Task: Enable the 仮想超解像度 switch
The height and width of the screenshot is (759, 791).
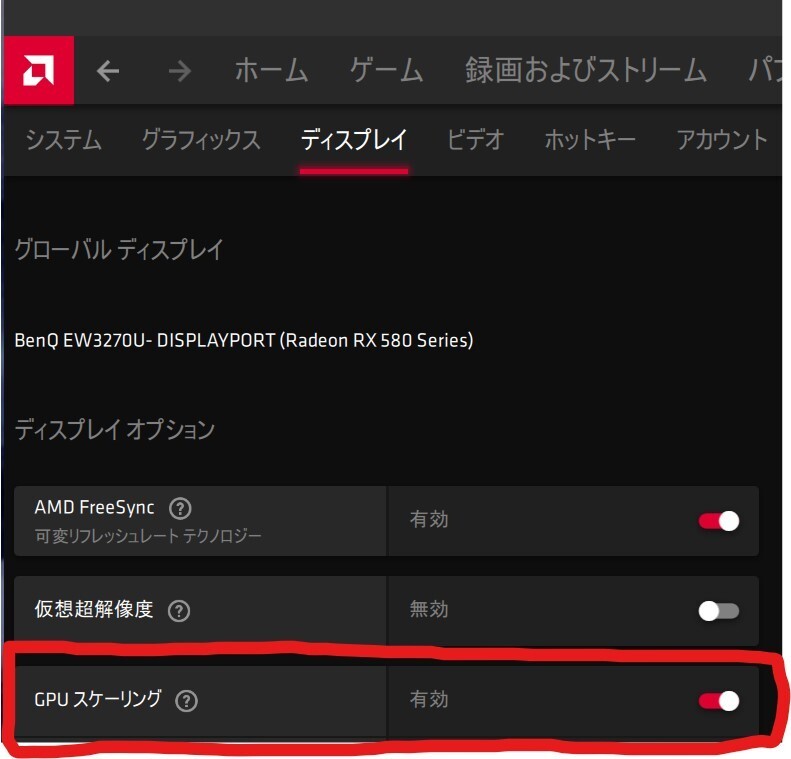Action: click(x=719, y=611)
